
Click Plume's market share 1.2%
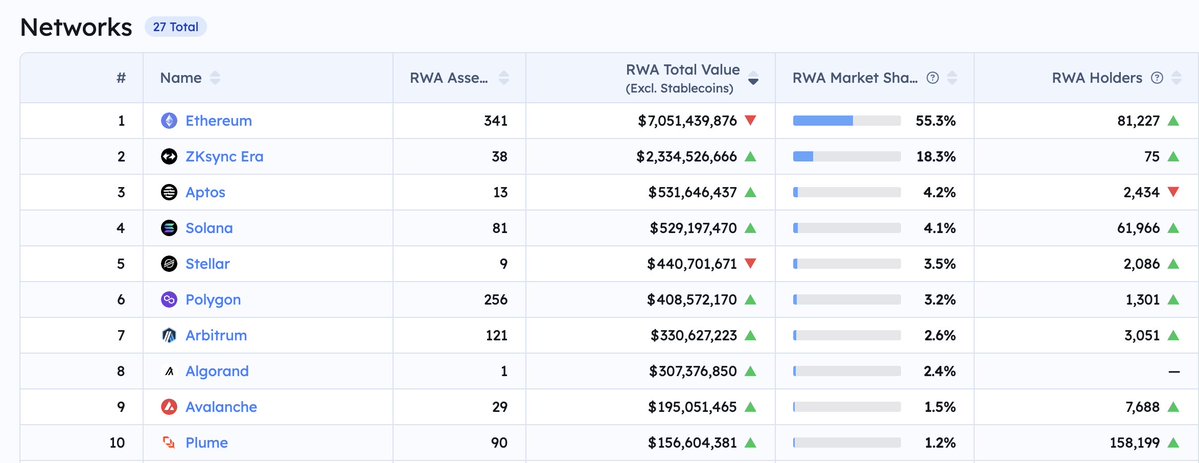pos(940,442)
